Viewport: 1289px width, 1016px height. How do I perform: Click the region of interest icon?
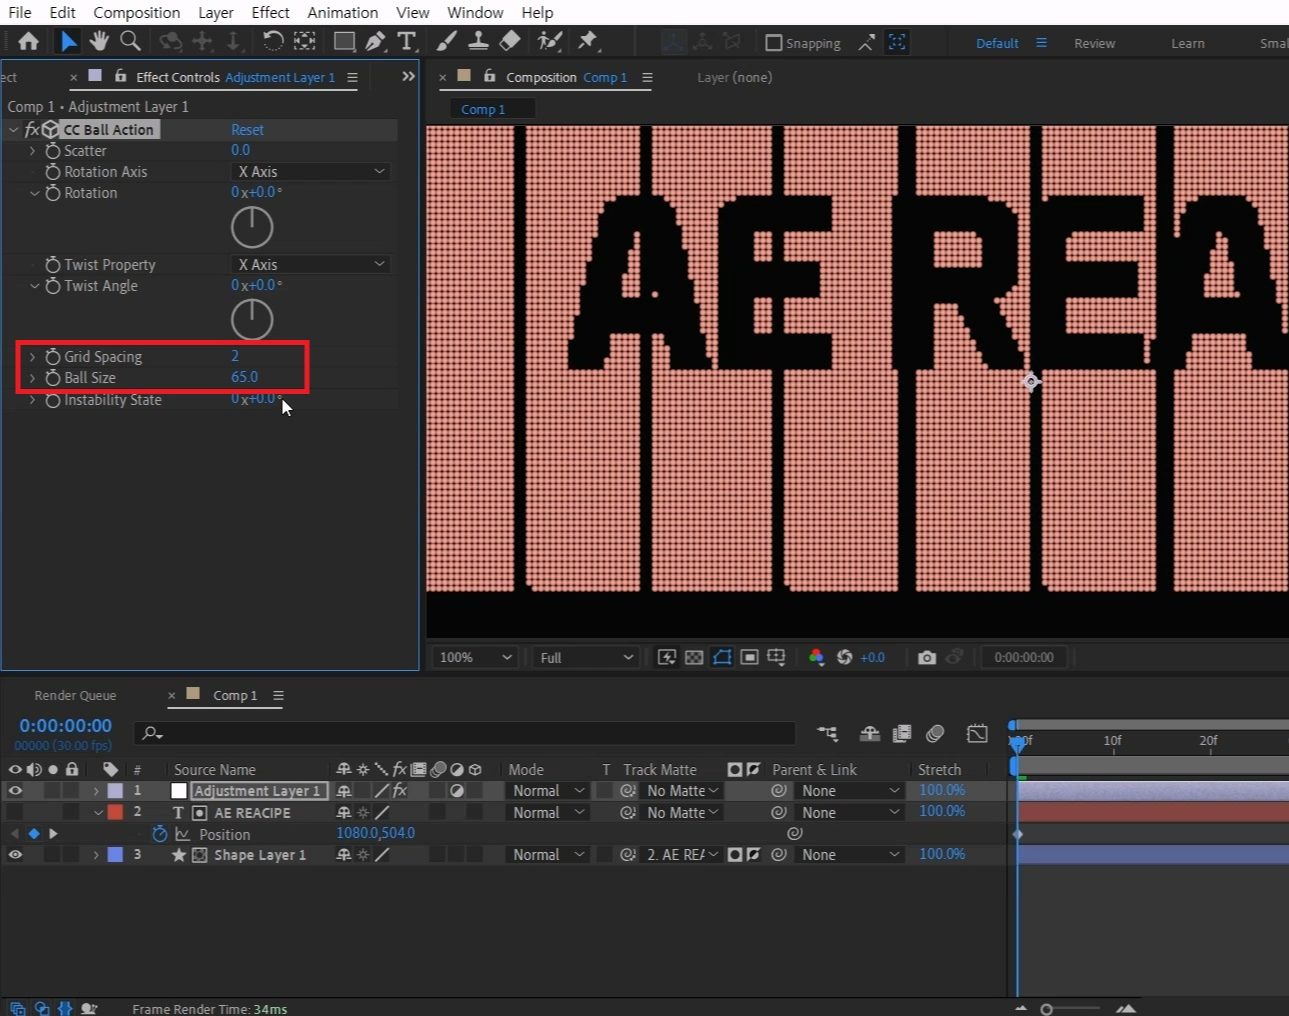coord(749,657)
